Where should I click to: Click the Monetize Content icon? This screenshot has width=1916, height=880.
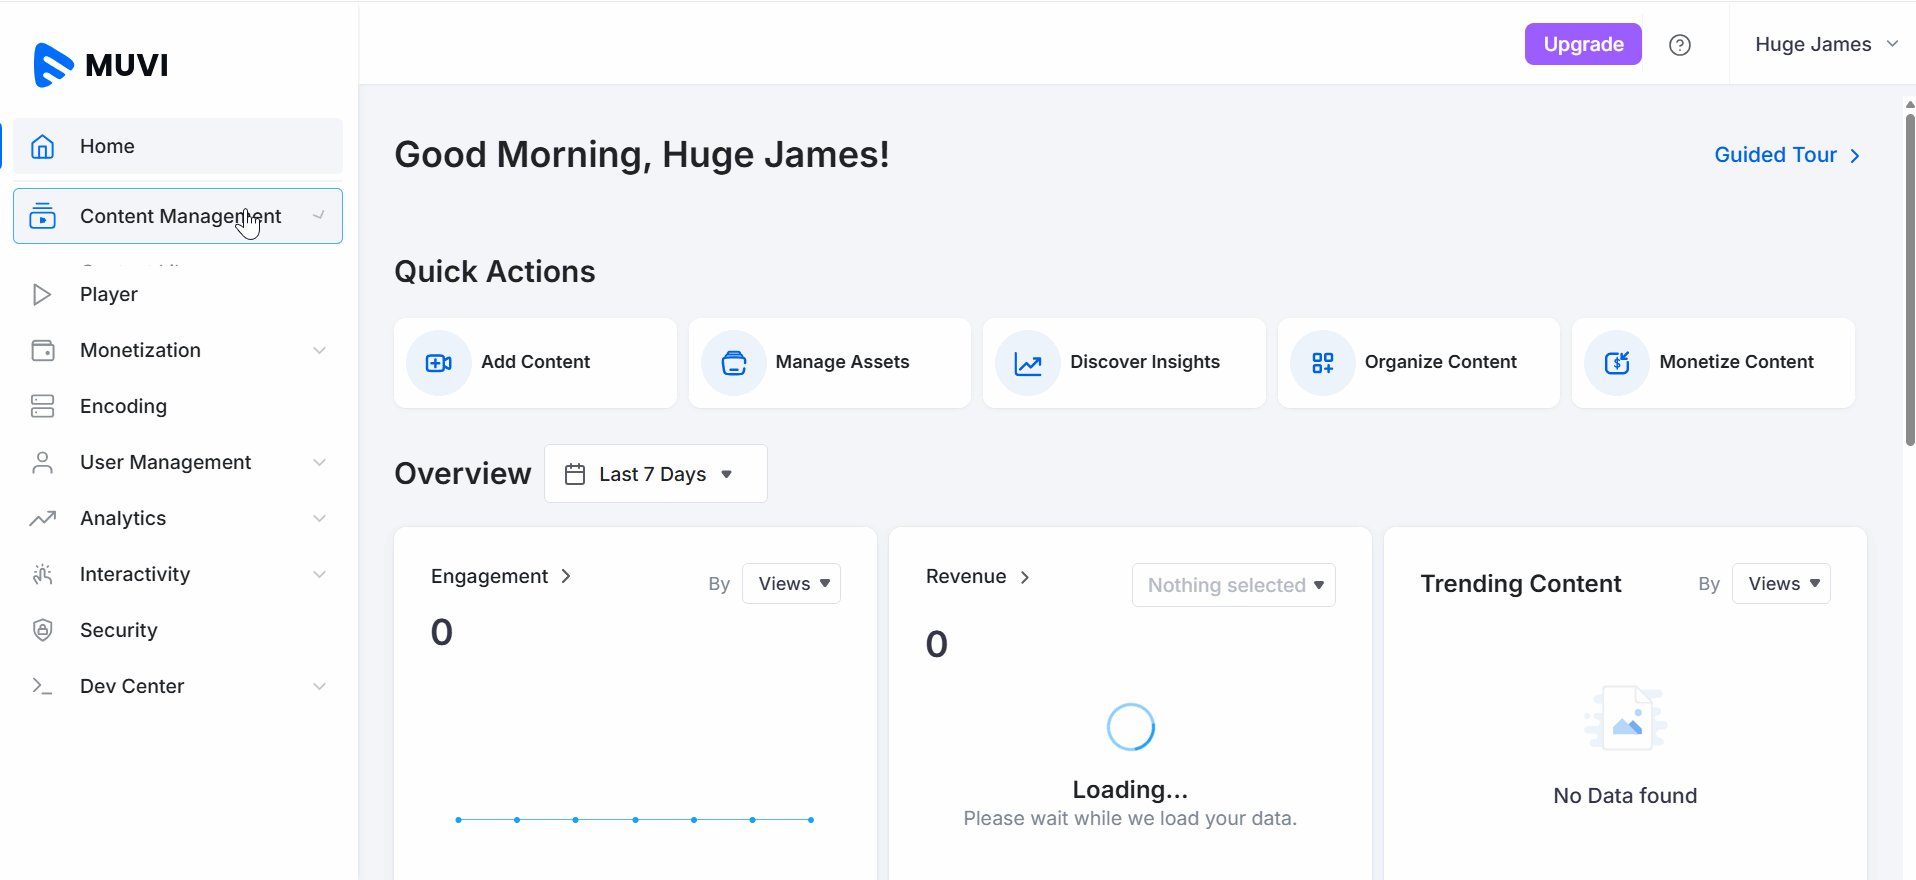click(x=1617, y=363)
